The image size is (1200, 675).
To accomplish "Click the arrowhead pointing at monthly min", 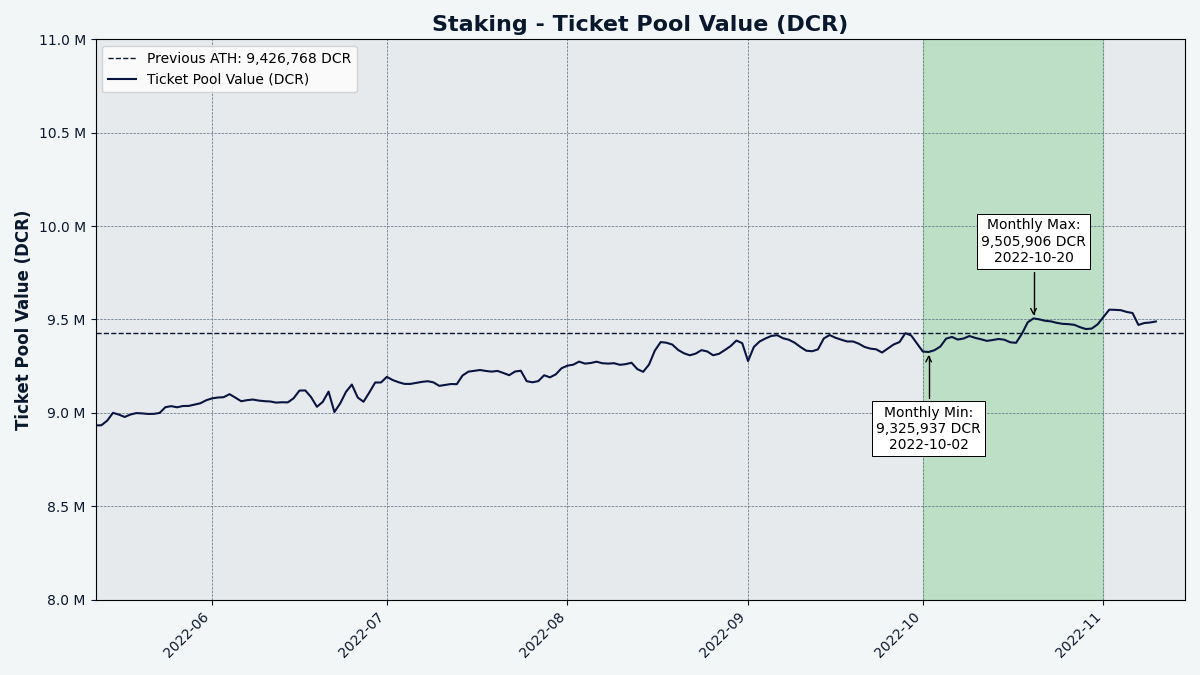I will (x=929, y=361).
